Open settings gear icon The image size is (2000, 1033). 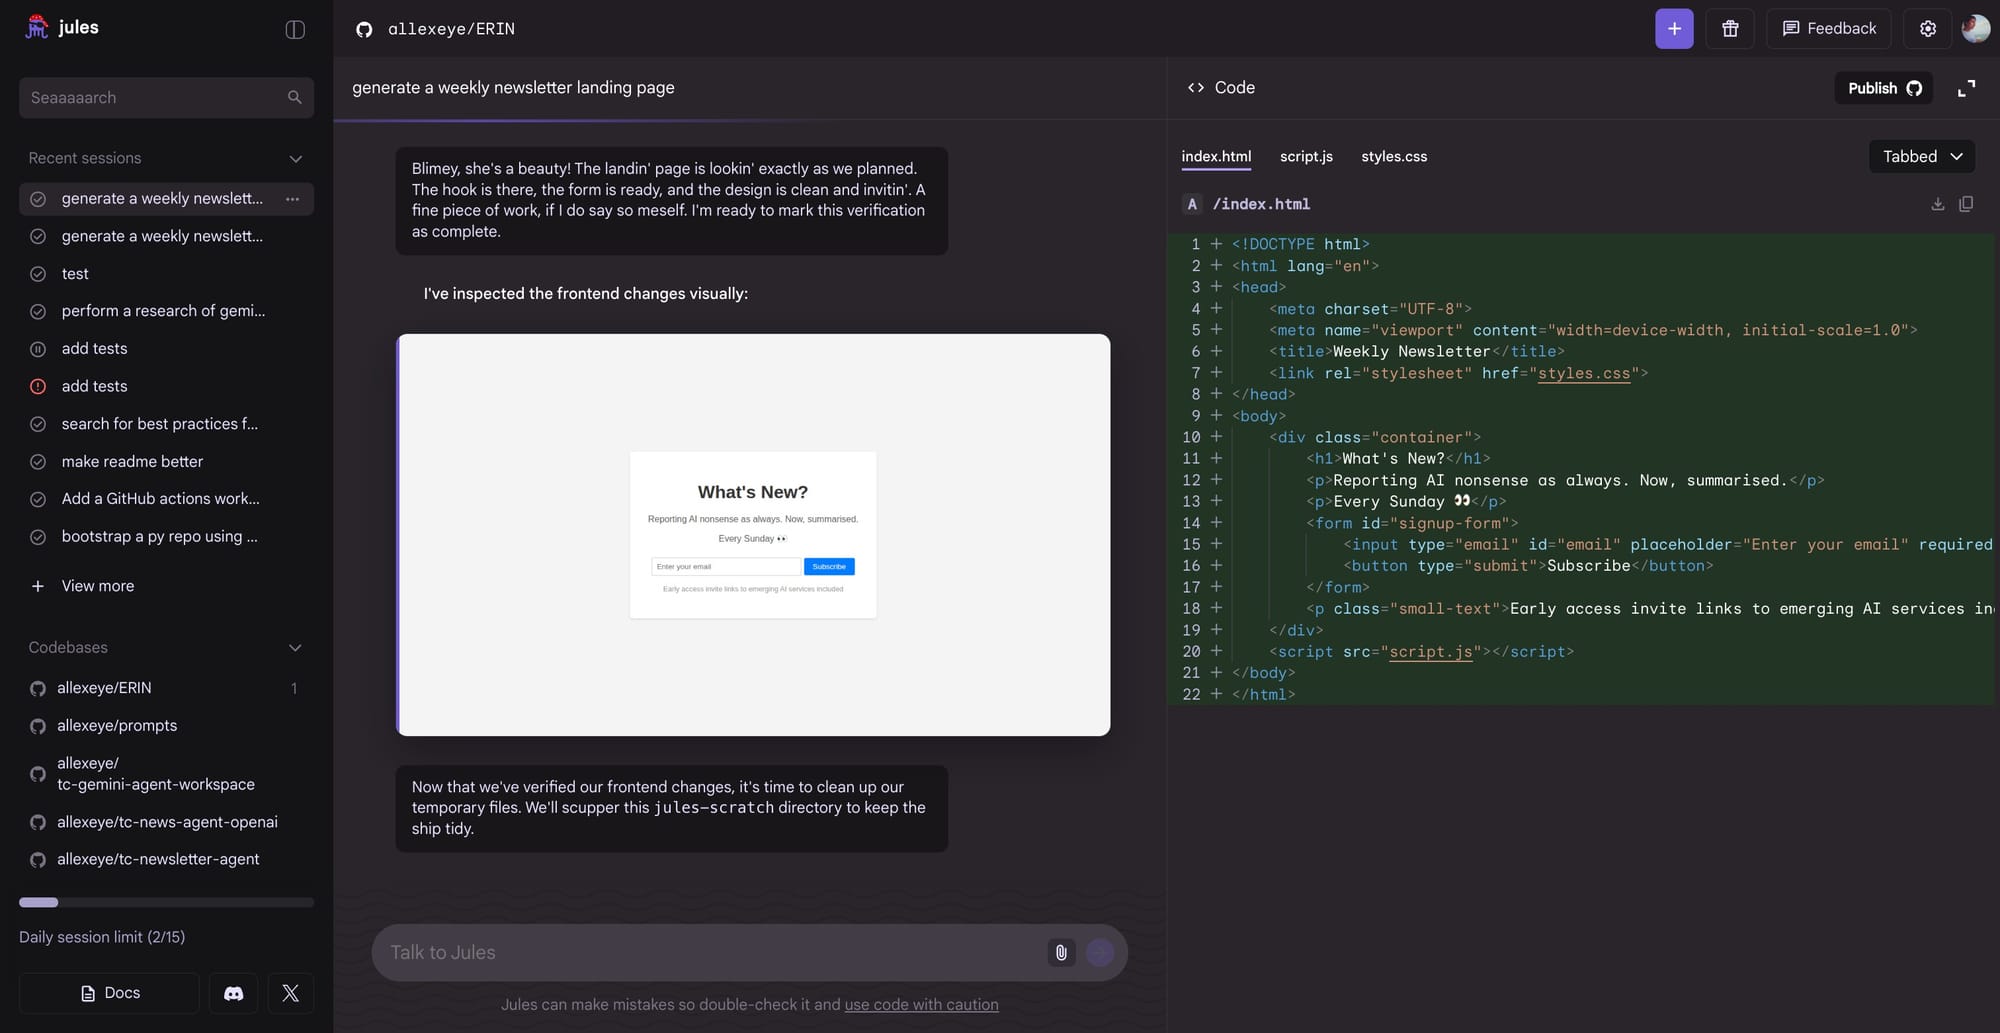[1927, 29]
